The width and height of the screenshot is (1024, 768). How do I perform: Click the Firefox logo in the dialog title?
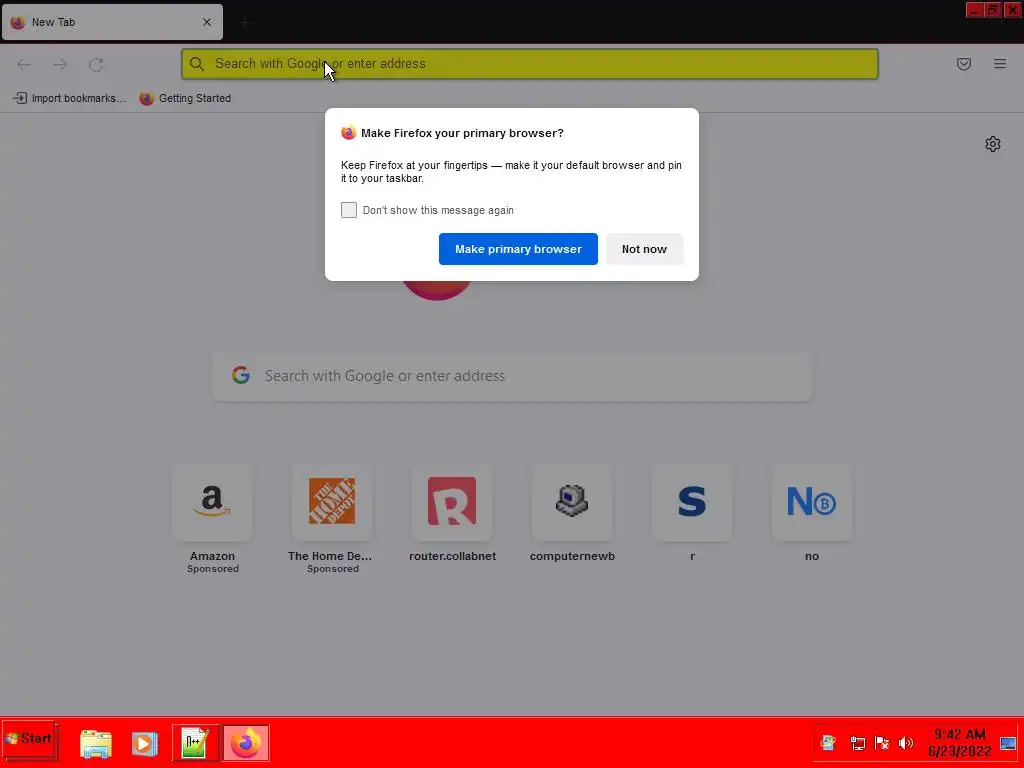click(349, 133)
